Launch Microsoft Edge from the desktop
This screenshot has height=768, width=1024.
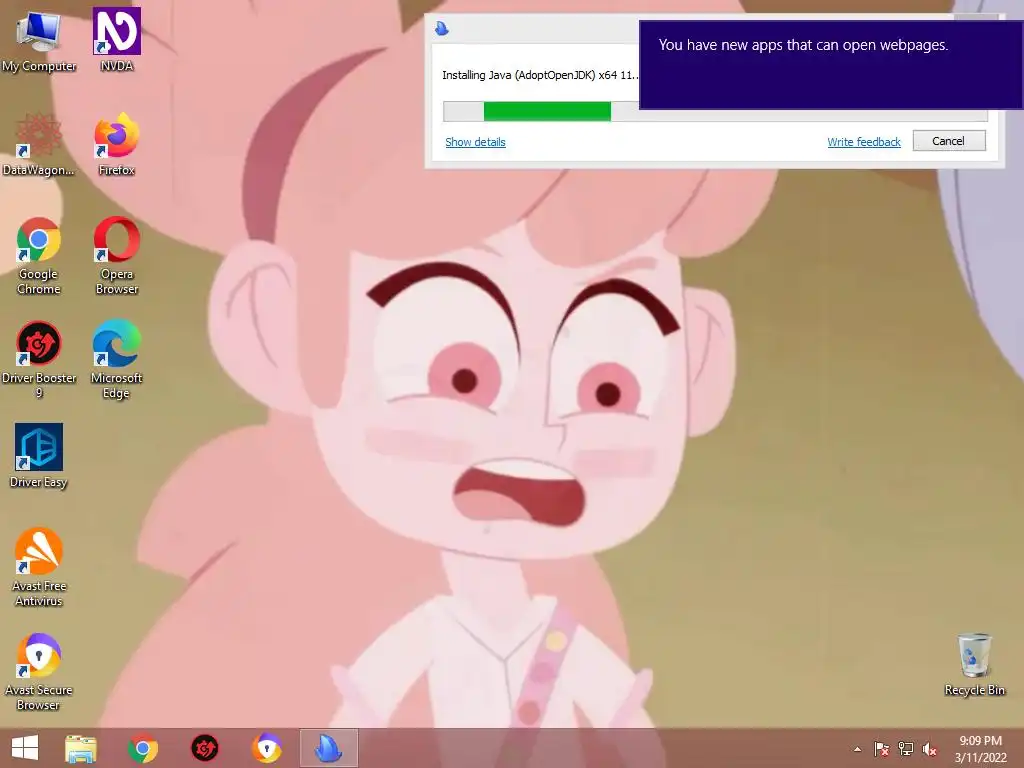(x=116, y=360)
